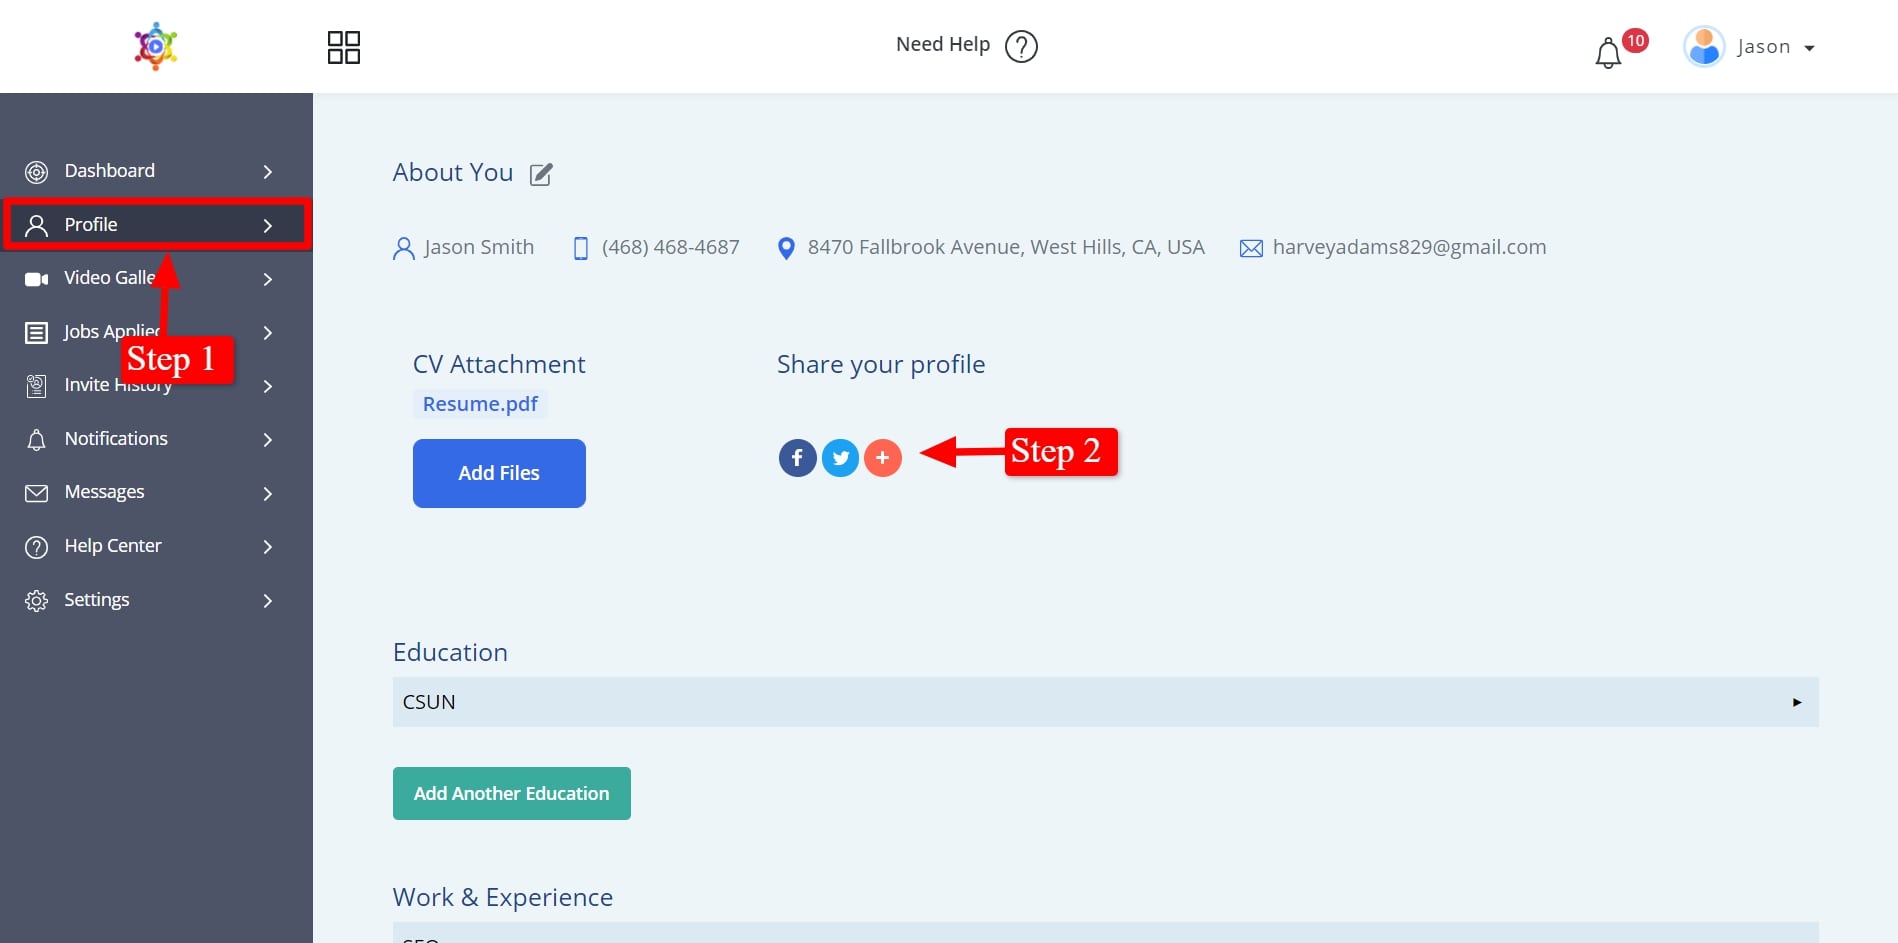This screenshot has width=1898, height=943.
Task: Open the Resume.pdf attachment link
Action: coord(480,404)
